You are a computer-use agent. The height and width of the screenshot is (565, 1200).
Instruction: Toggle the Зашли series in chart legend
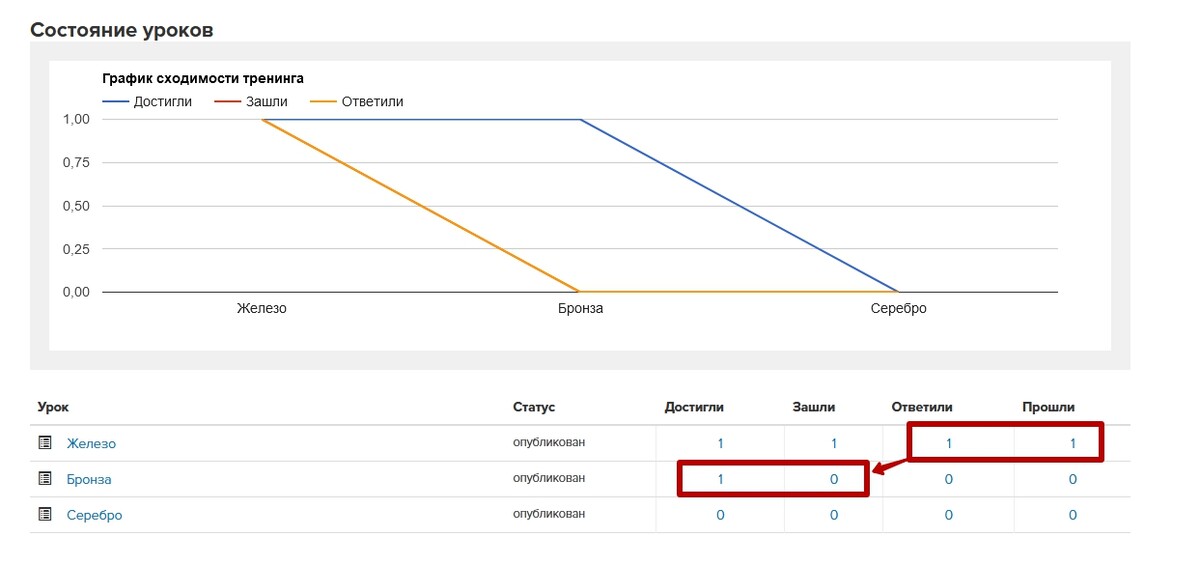(250, 101)
